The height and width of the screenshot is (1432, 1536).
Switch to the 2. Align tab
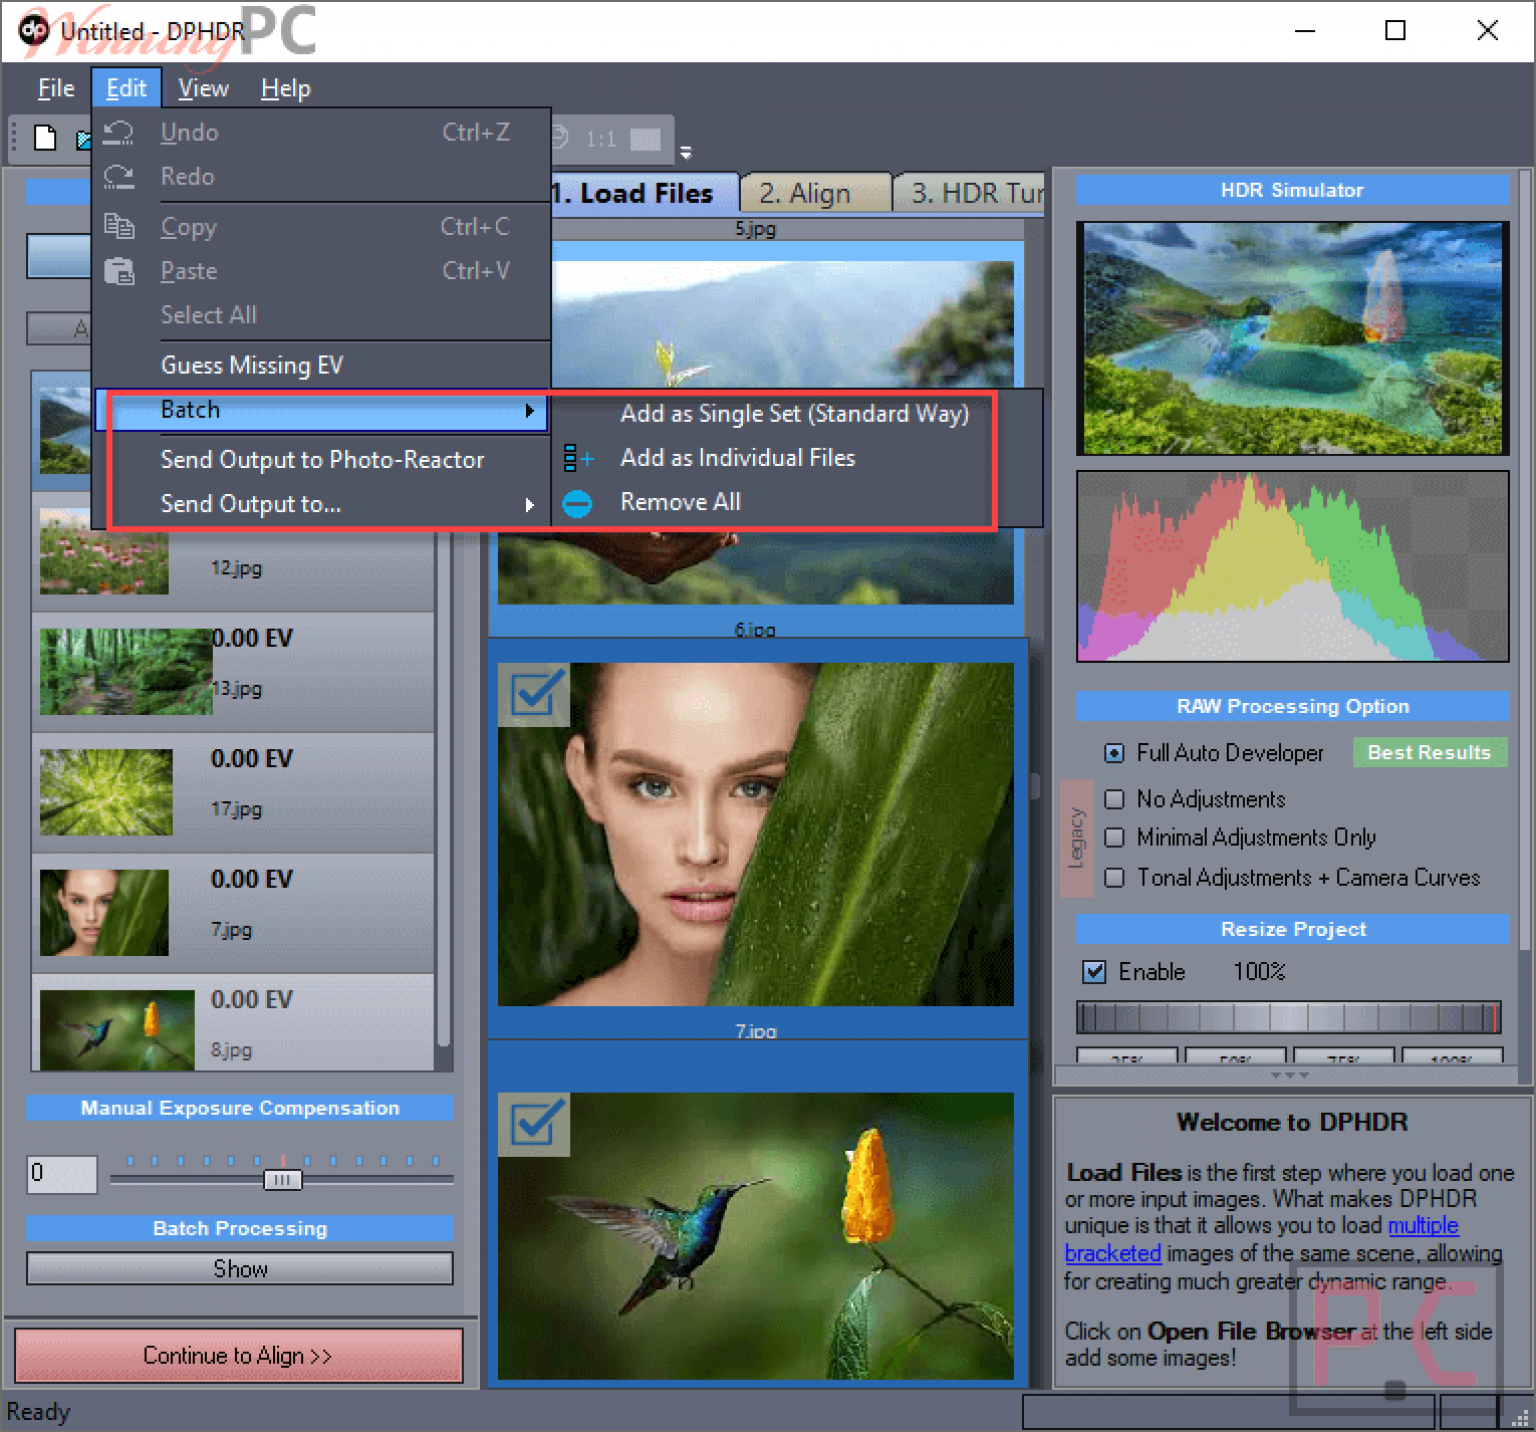(816, 193)
